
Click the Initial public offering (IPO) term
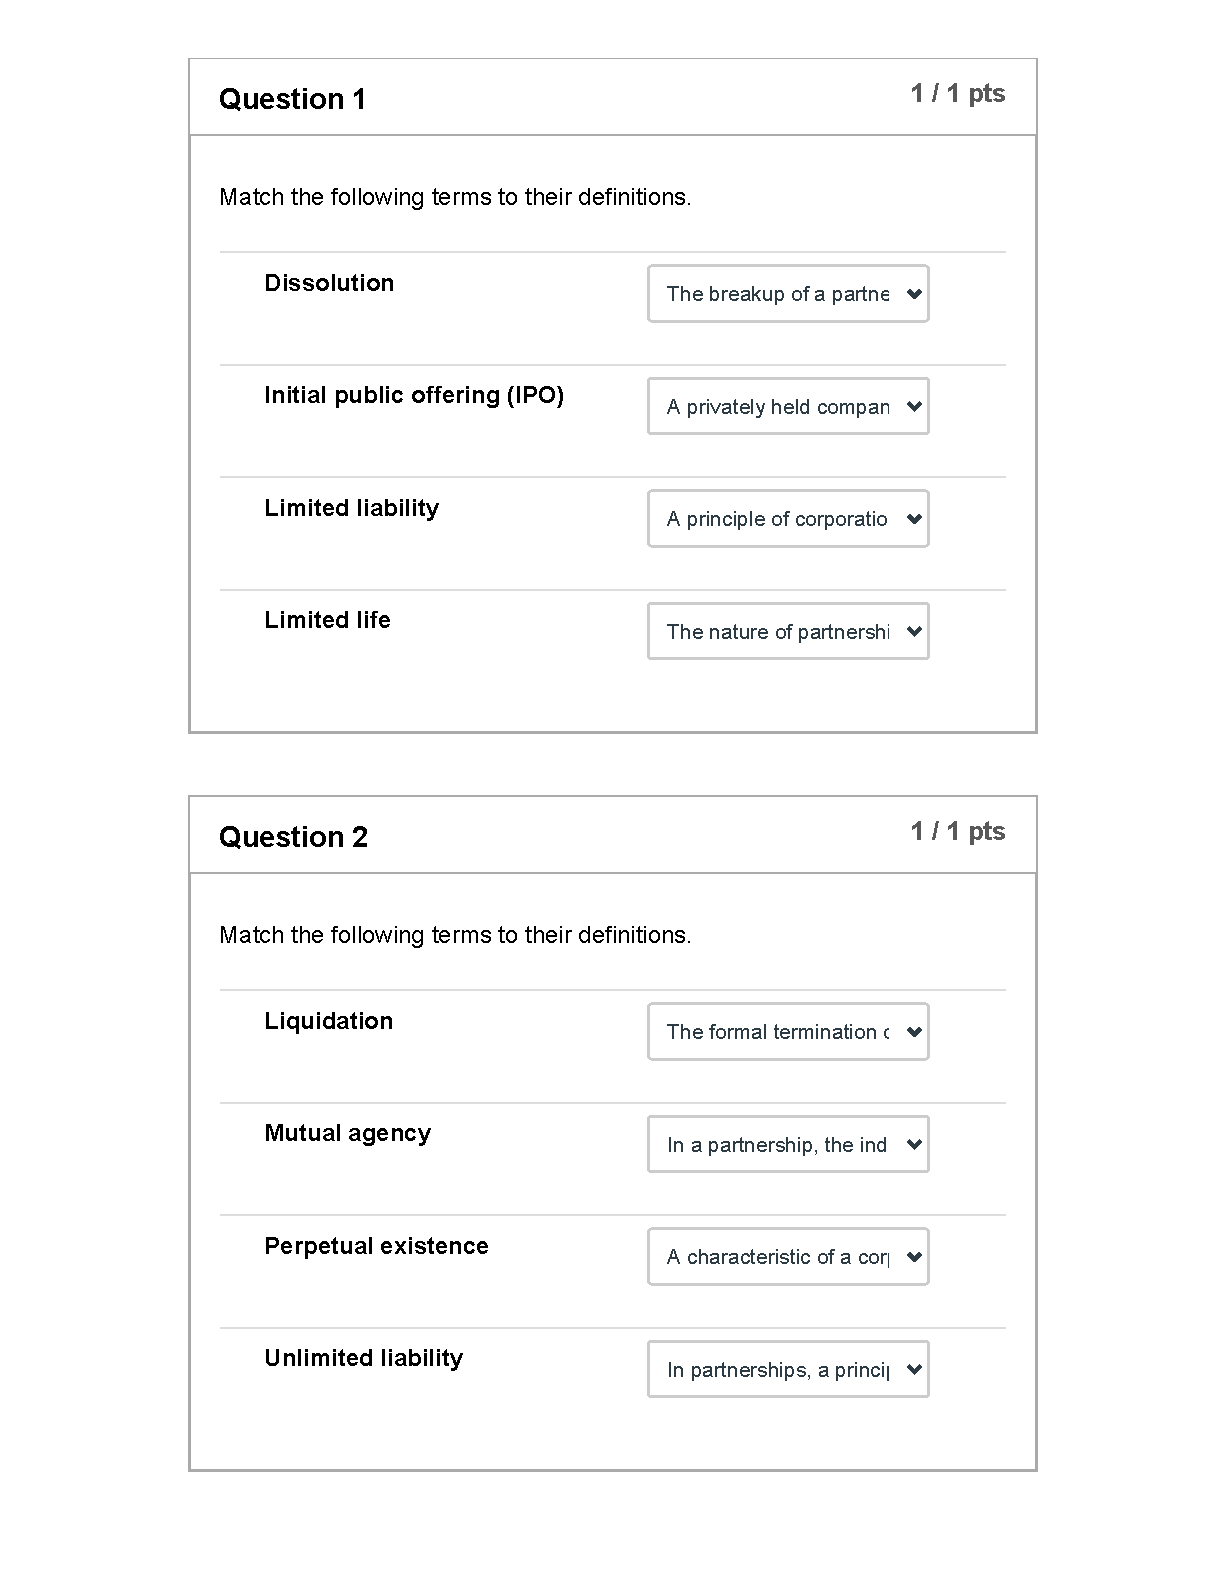click(x=414, y=395)
